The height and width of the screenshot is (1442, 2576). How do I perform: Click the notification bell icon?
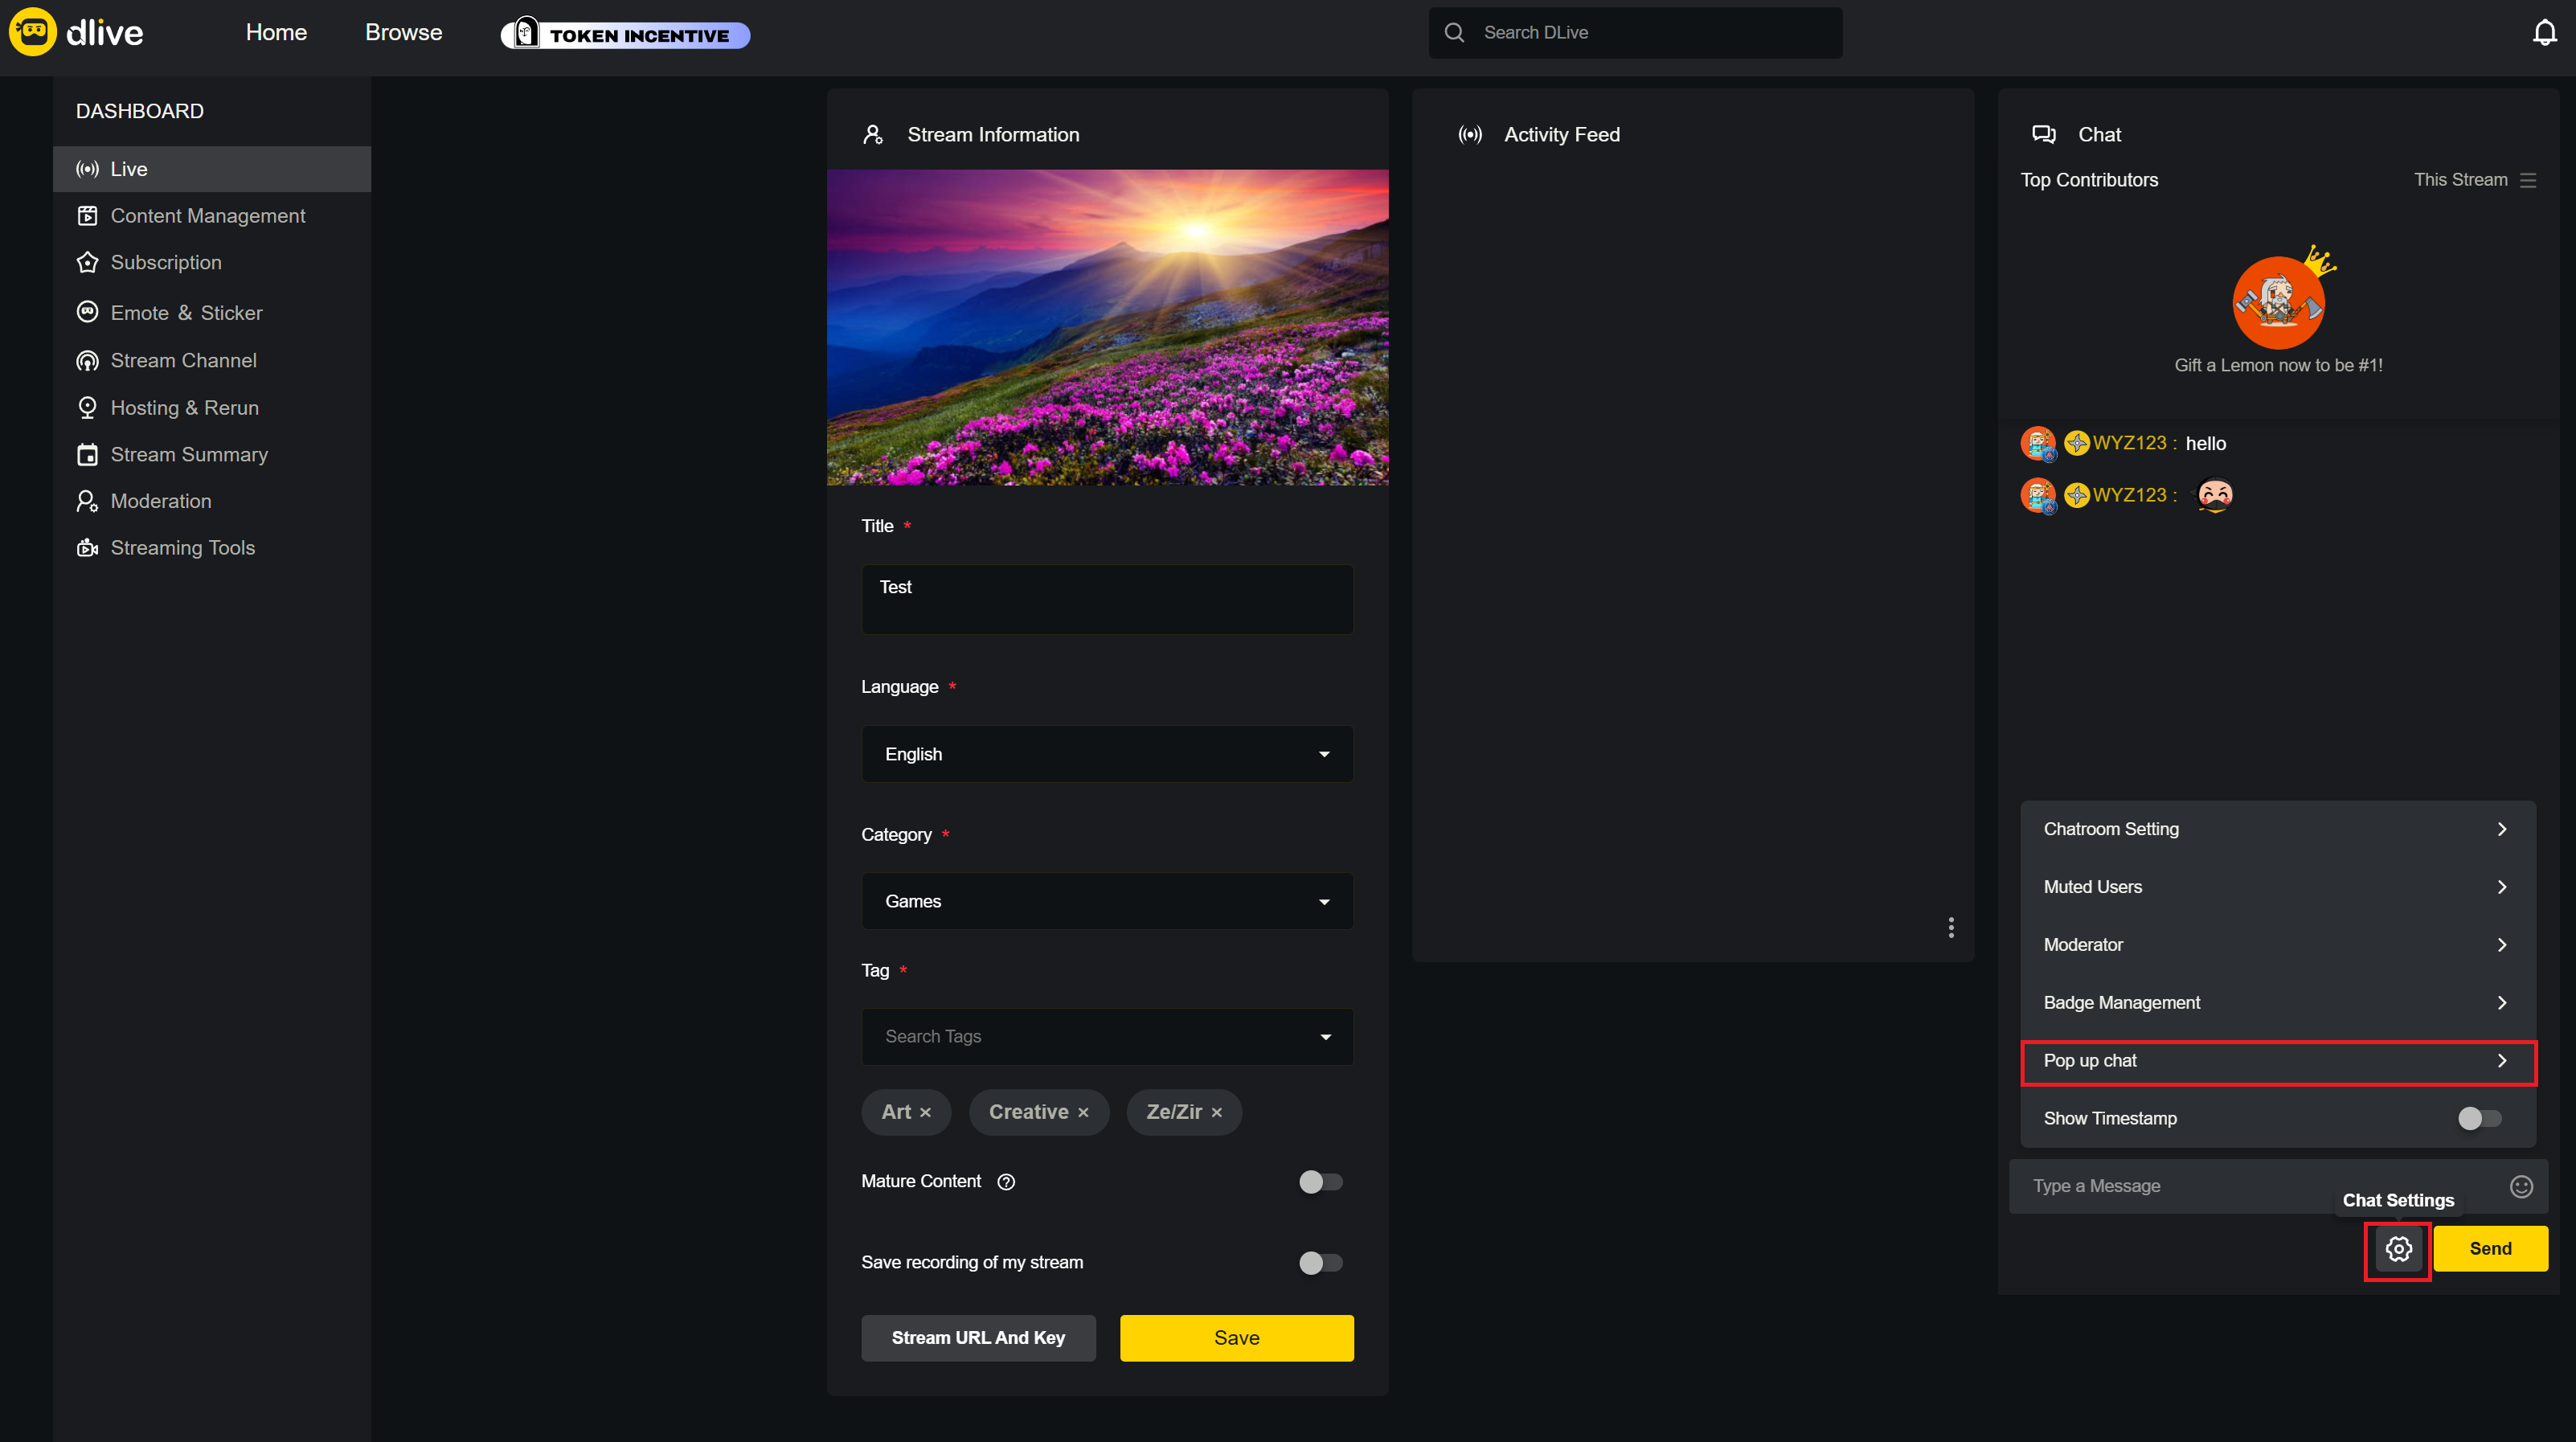tap(2544, 33)
